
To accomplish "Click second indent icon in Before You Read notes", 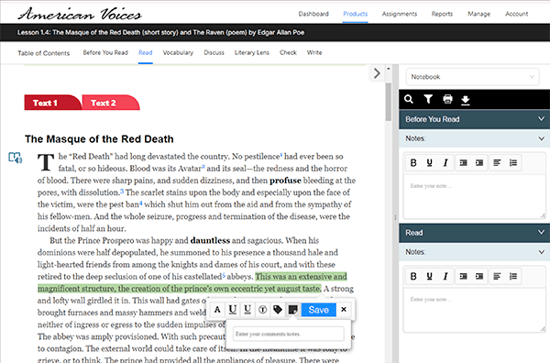I will 479,163.
